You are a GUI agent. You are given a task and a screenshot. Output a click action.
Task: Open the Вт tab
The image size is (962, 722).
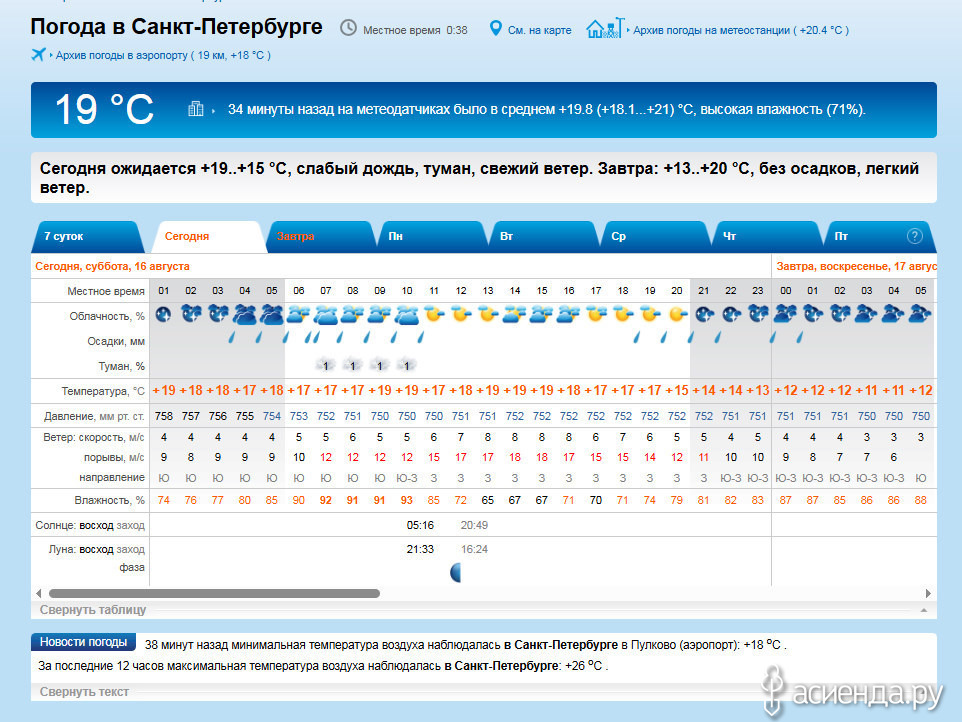(542, 237)
